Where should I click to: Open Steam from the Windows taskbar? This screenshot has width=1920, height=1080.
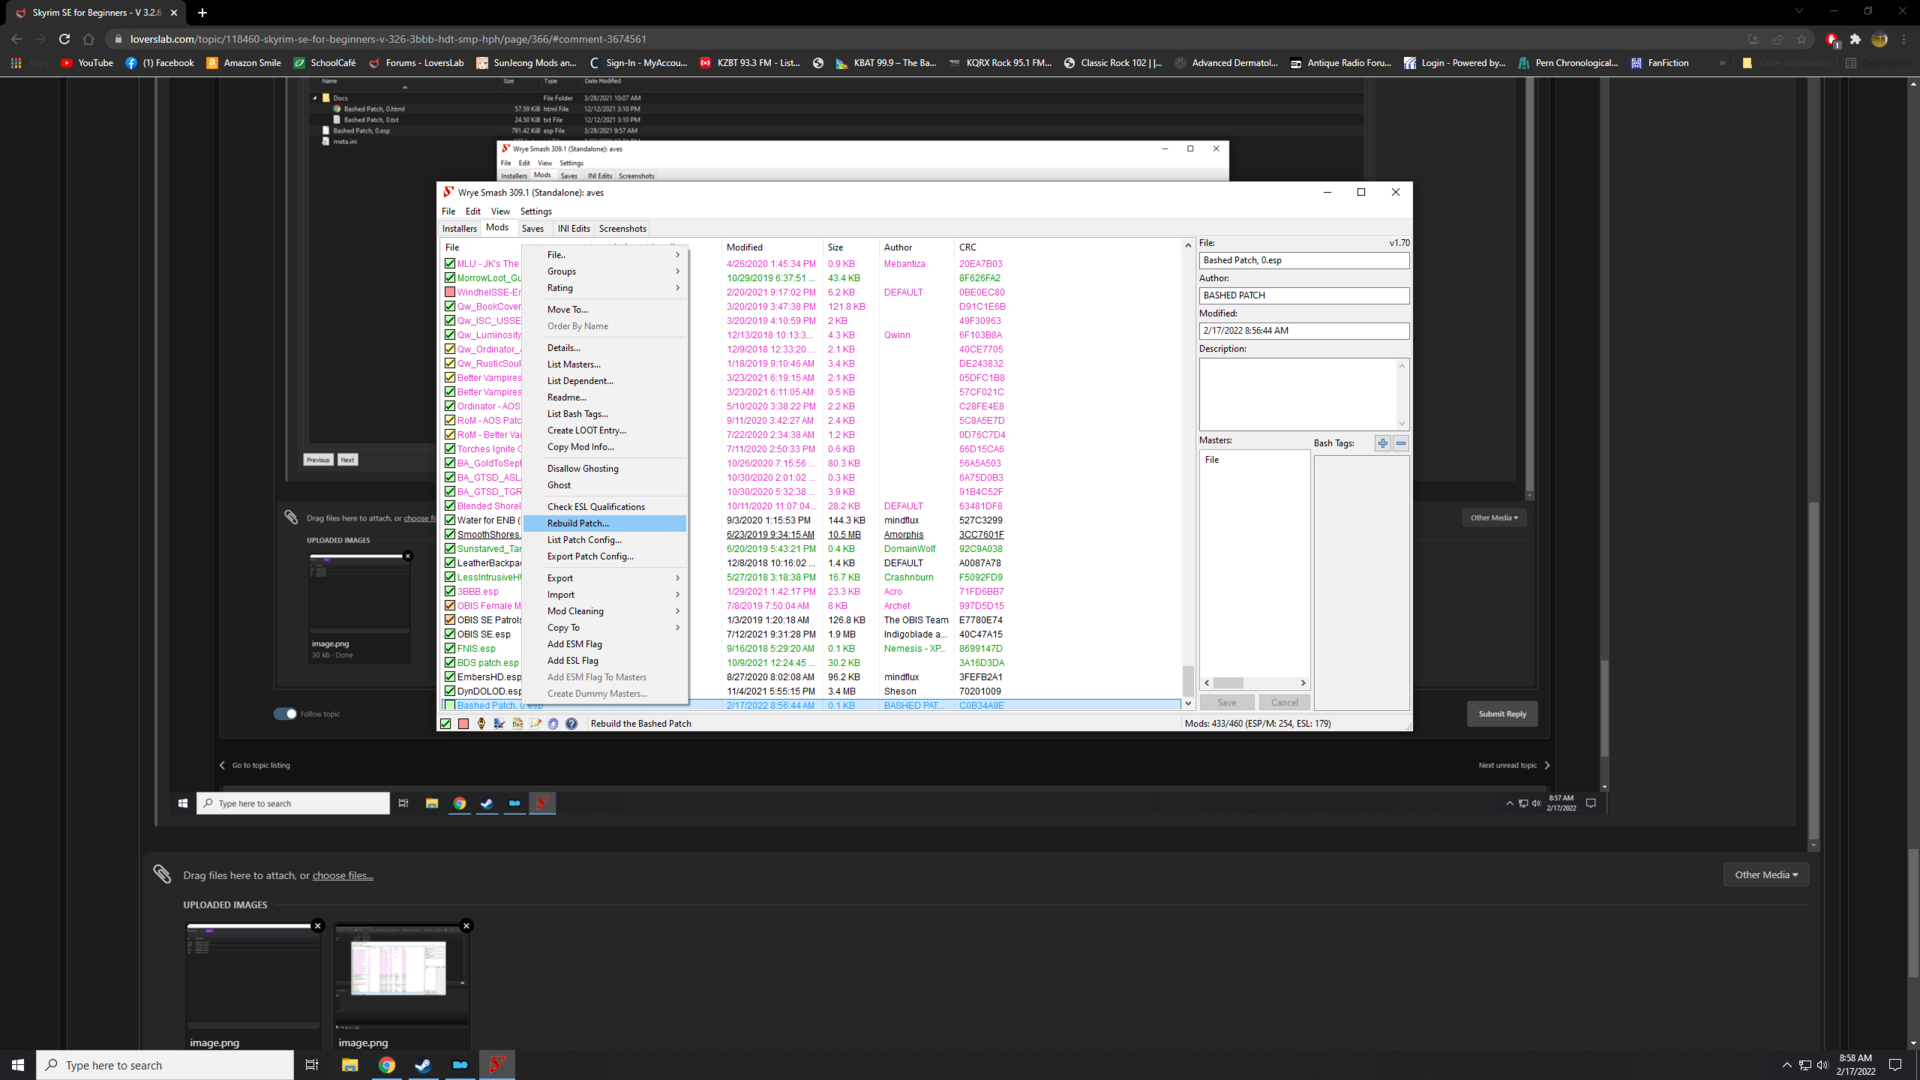423,1065
